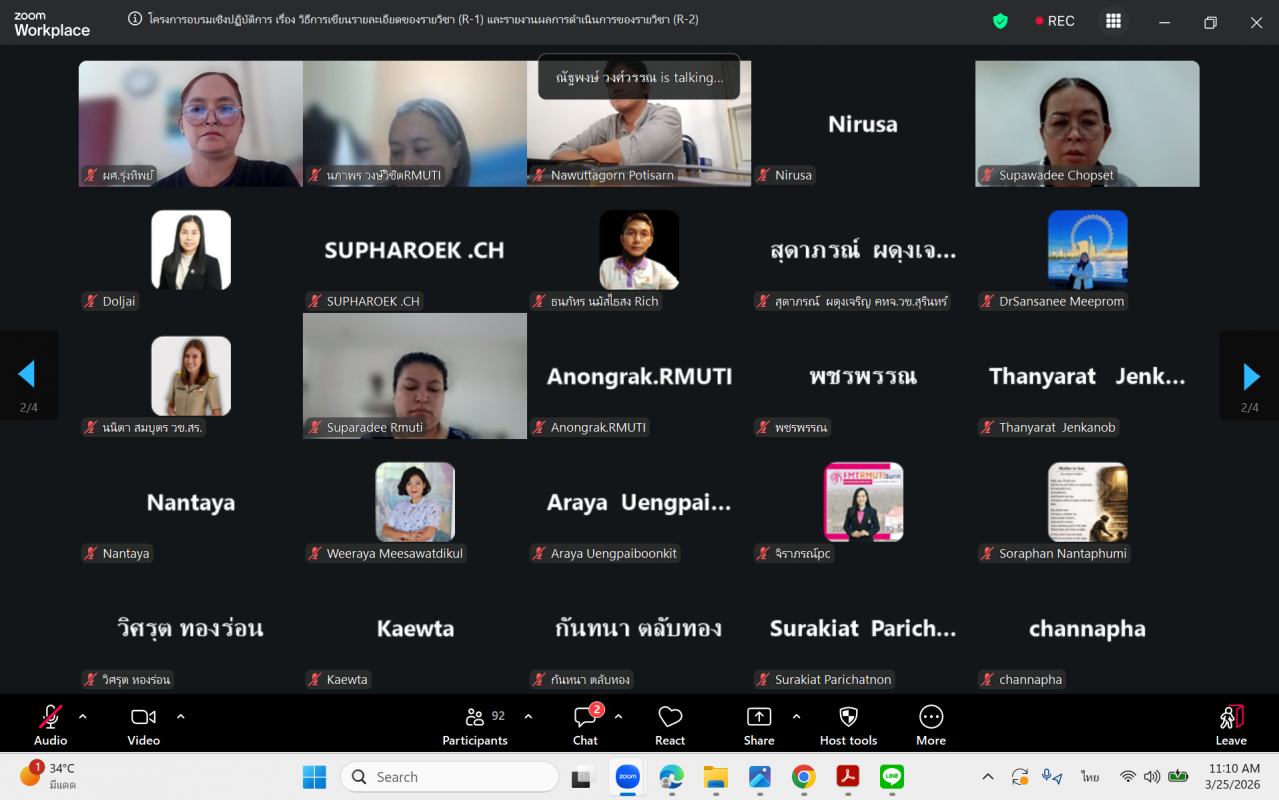Expand the Video options arrow
The width and height of the screenshot is (1279, 800).
coord(181,716)
